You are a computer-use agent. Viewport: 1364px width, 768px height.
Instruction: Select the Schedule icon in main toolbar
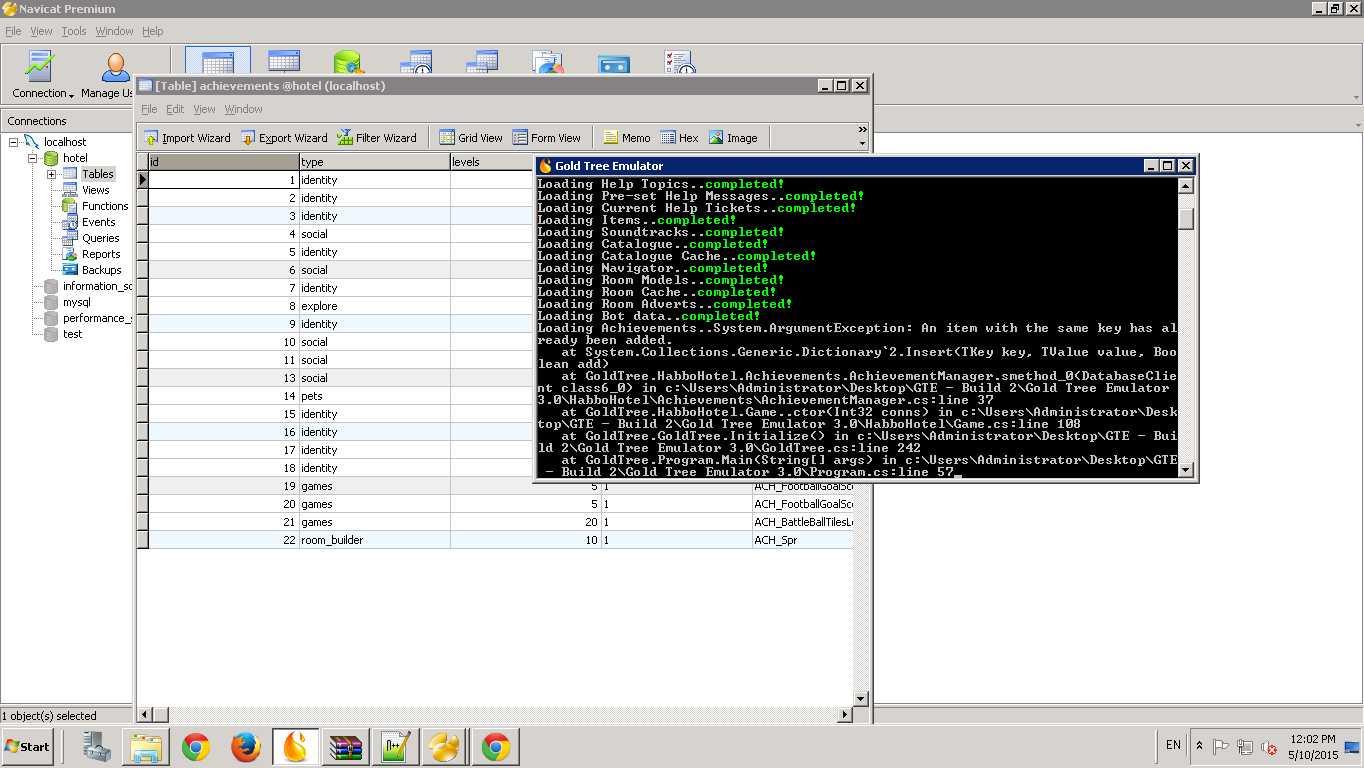pyautogui.click(x=680, y=62)
